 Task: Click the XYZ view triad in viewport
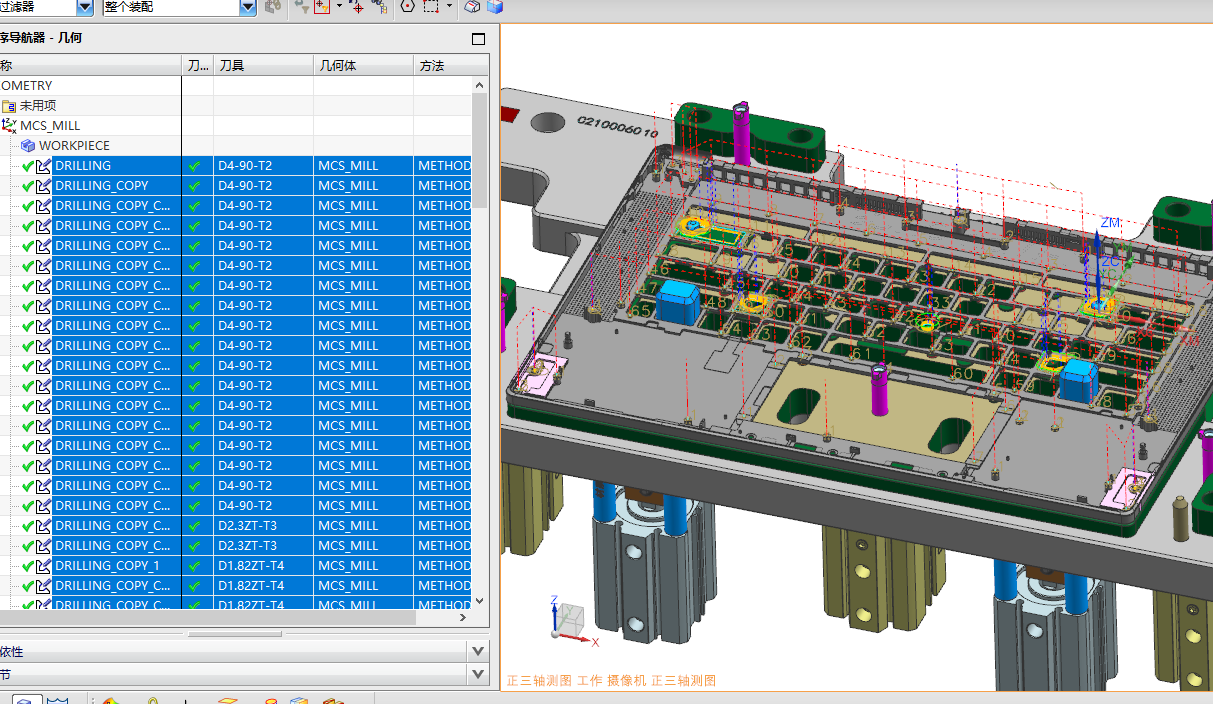point(570,620)
